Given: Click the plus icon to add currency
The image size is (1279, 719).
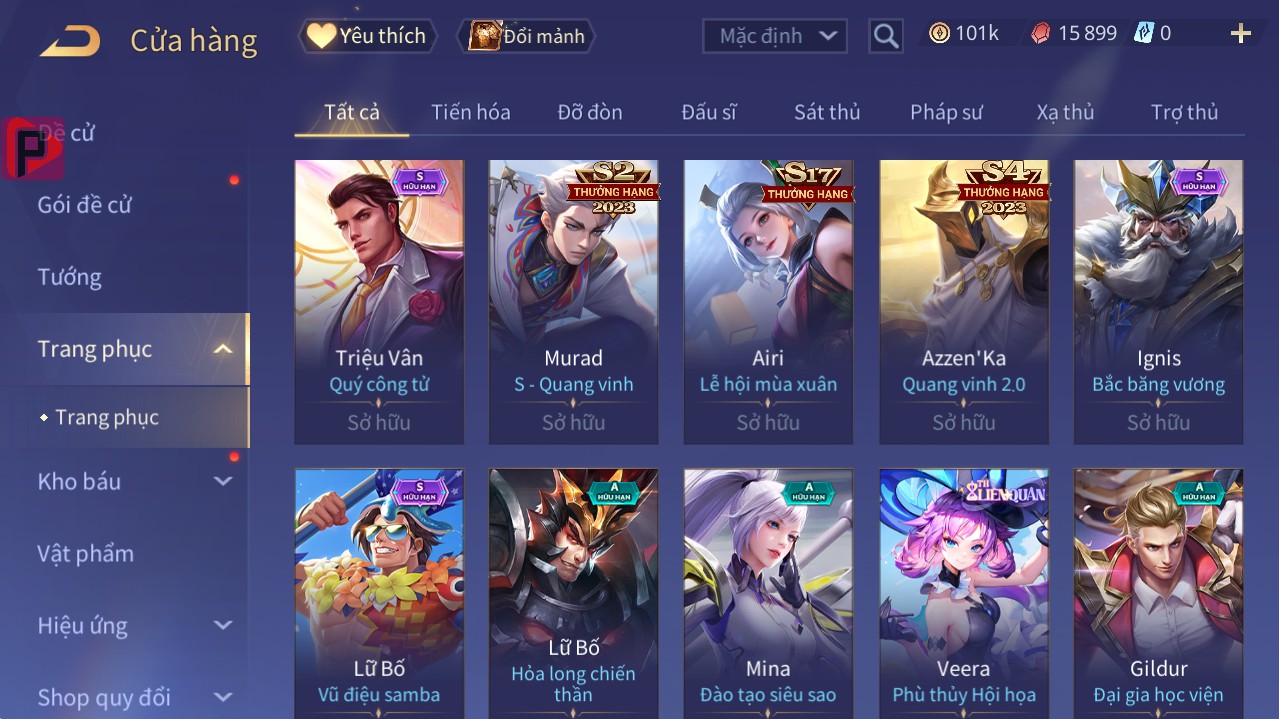Looking at the screenshot, I should pyautogui.click(x=1240, y=34).
